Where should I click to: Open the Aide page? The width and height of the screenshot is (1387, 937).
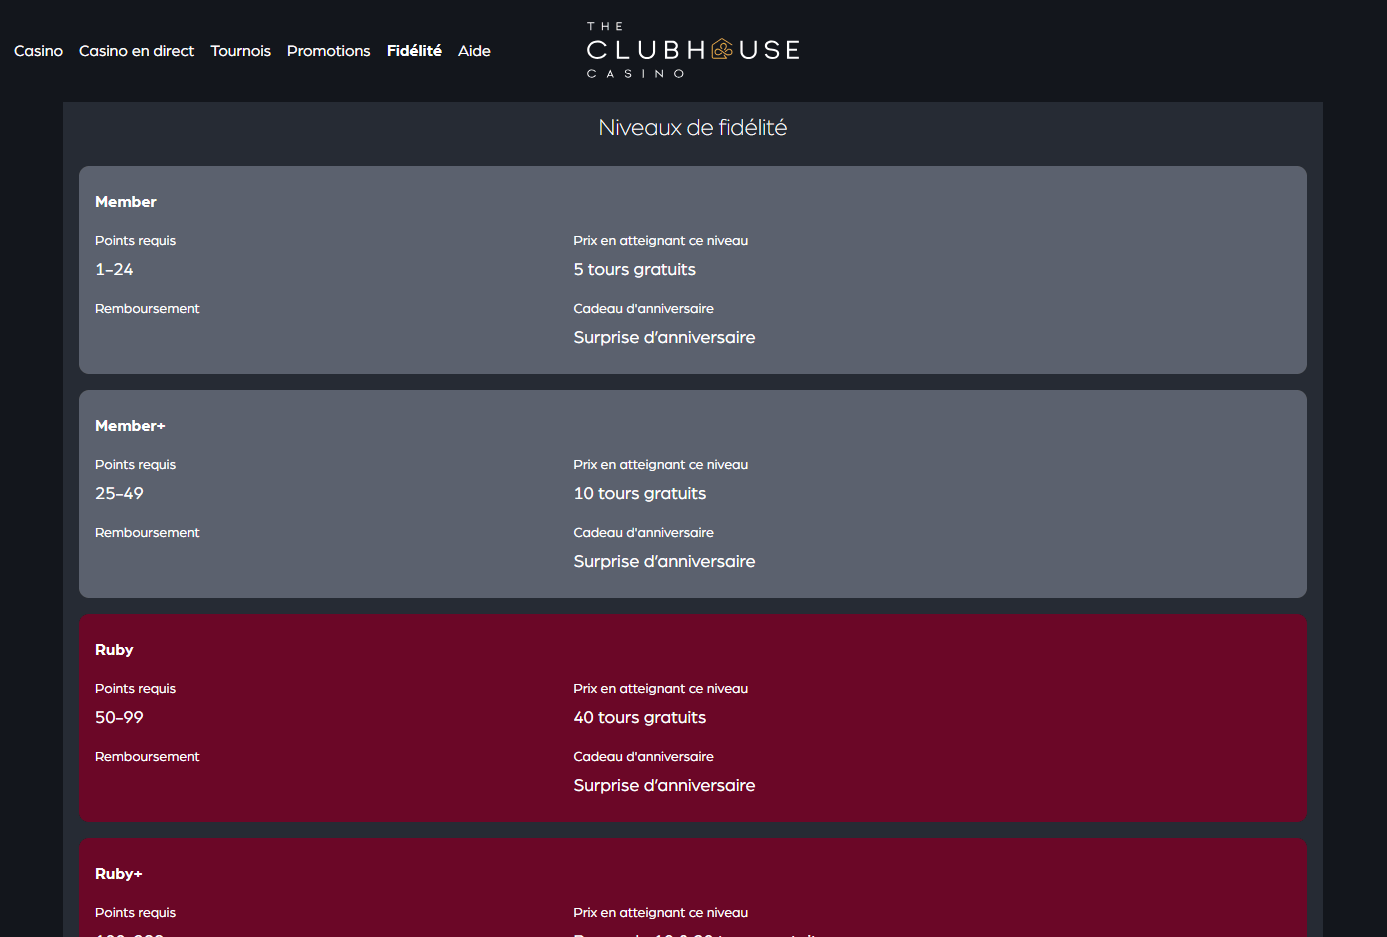point(474,51)
